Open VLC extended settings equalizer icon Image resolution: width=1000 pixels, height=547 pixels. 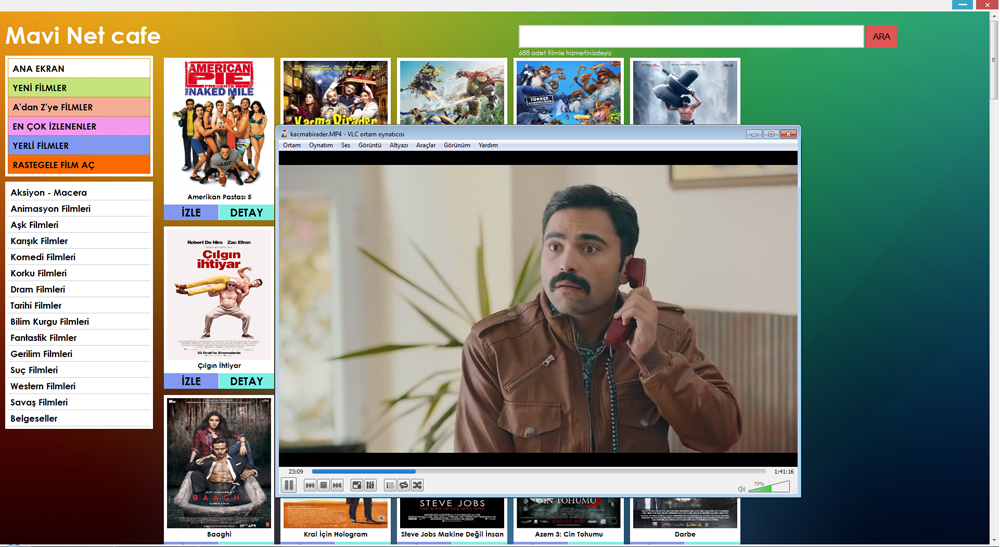pos(370,485)
